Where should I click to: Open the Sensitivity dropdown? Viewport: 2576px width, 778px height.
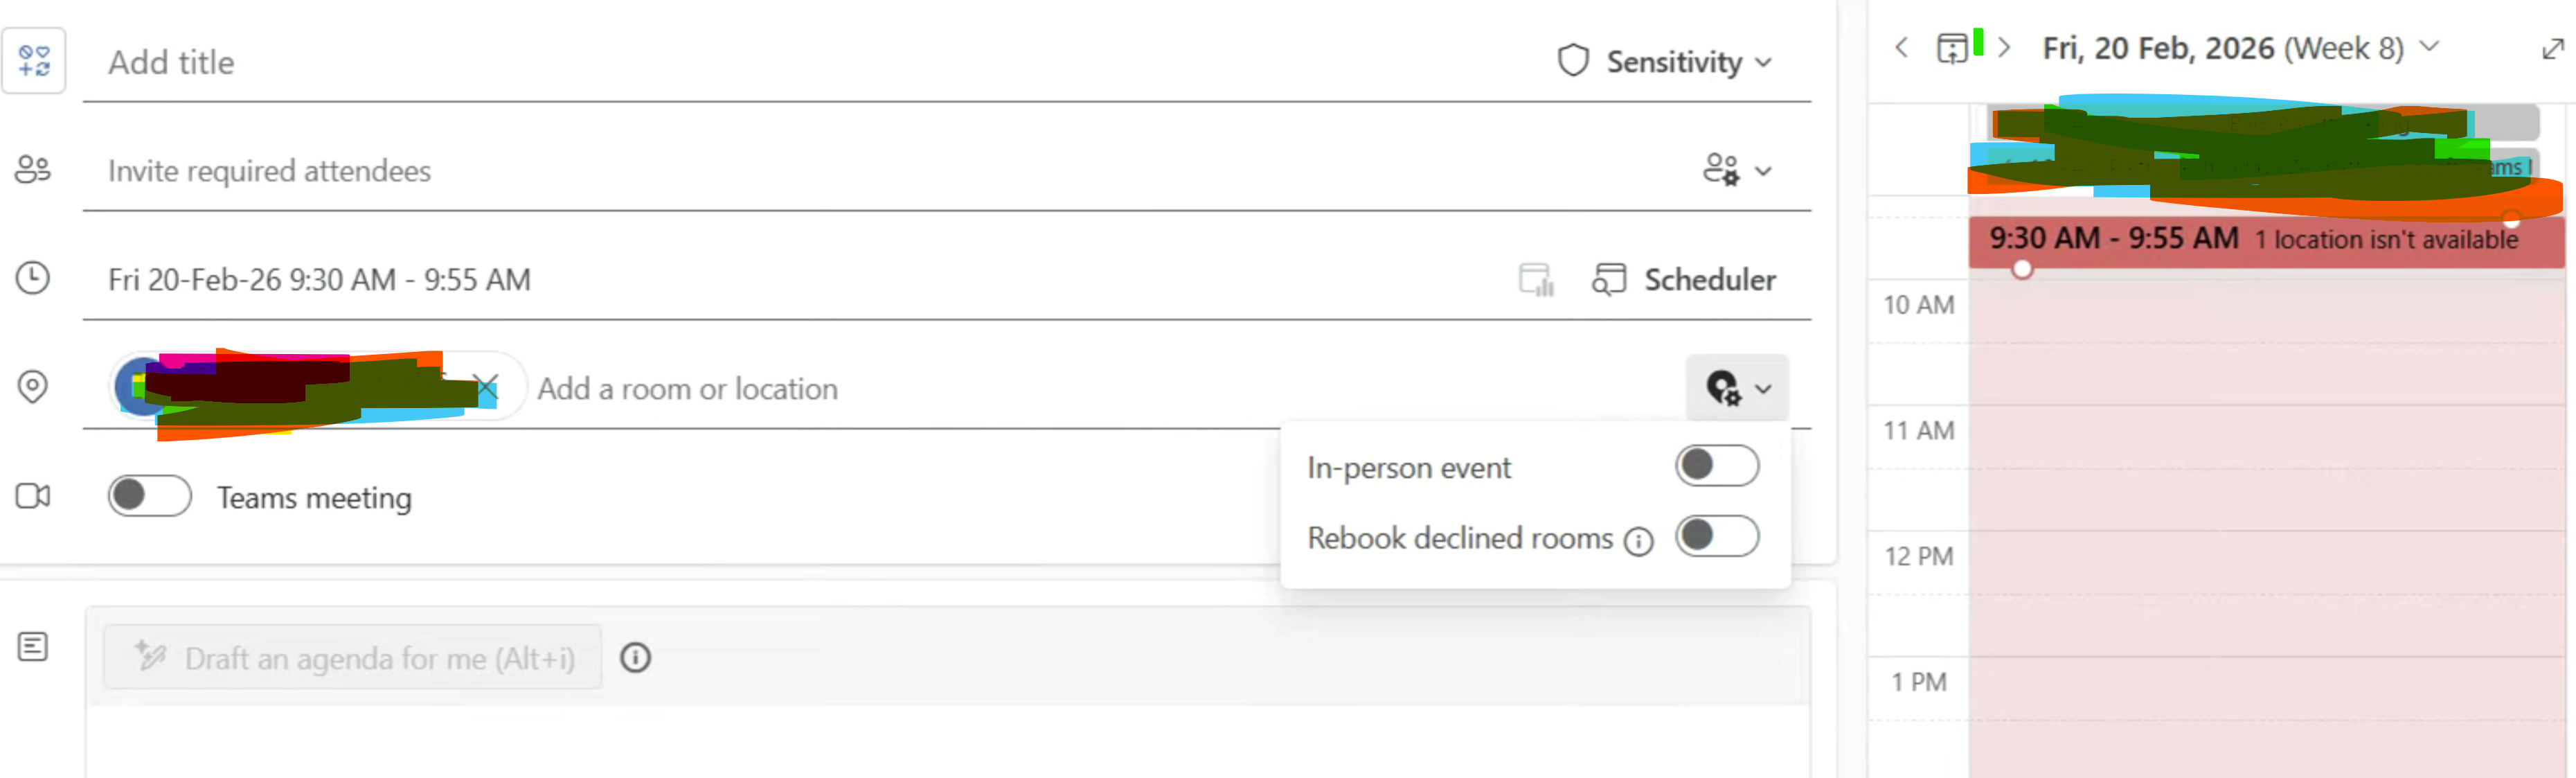click(1688, 62)
